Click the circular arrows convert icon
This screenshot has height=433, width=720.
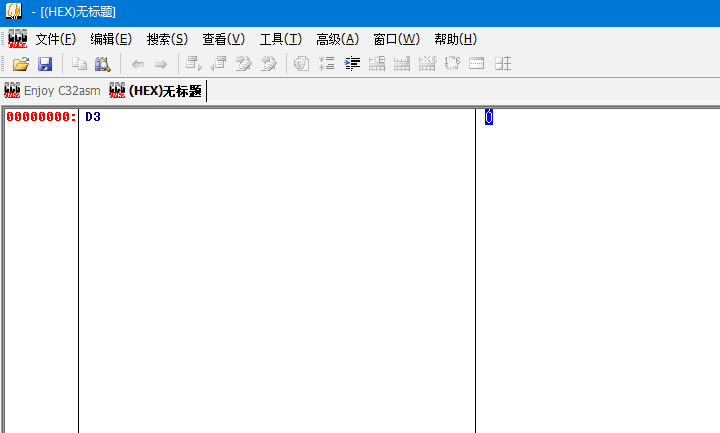click(x=452, y=63)
